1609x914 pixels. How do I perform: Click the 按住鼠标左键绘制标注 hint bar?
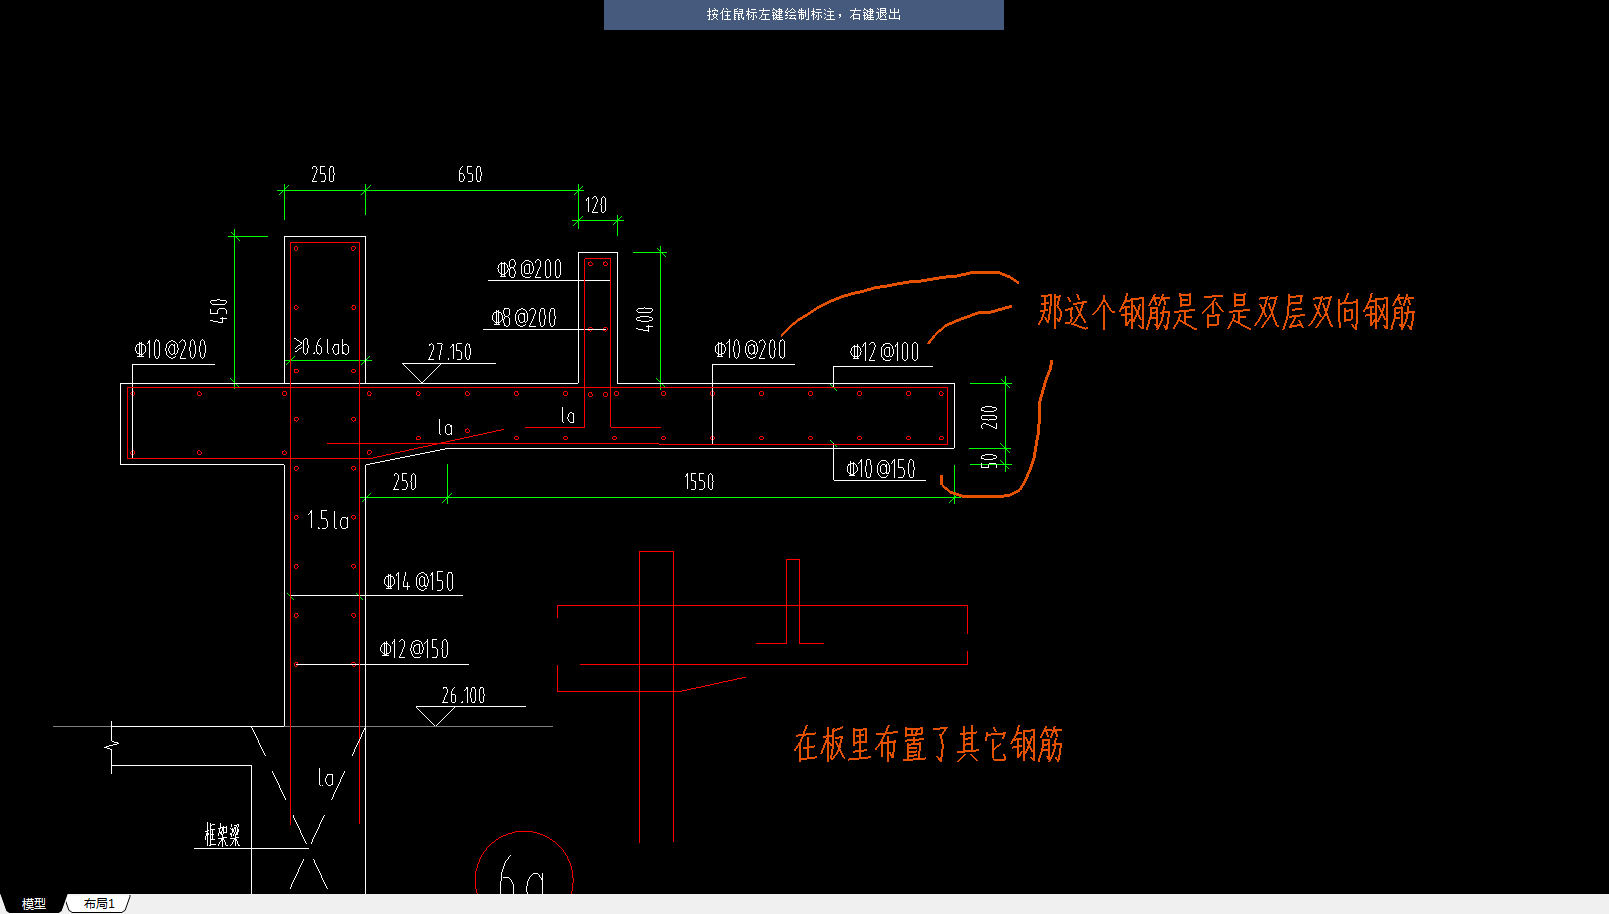click(803, 15)
